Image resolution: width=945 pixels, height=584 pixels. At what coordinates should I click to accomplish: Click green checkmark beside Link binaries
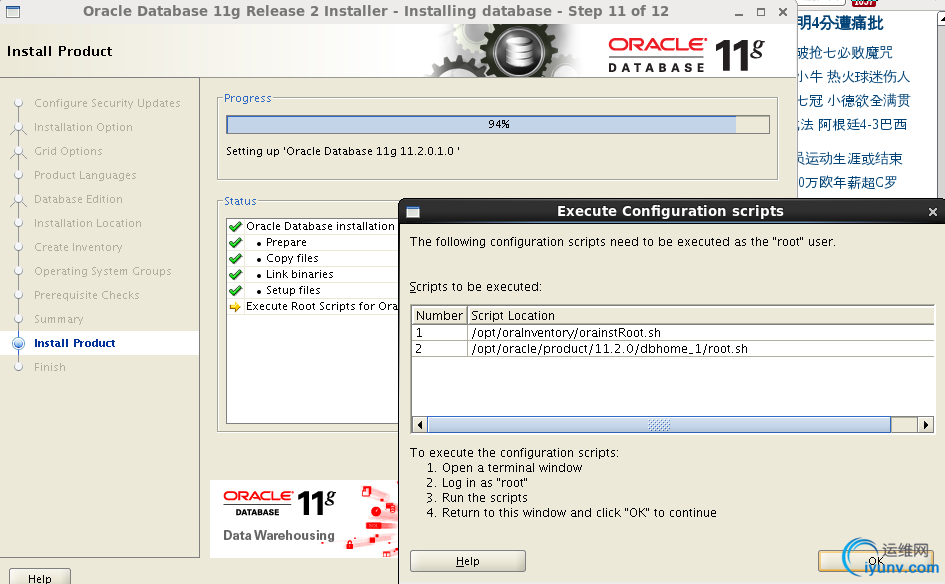pyautogui.click(x=236, y=275)
